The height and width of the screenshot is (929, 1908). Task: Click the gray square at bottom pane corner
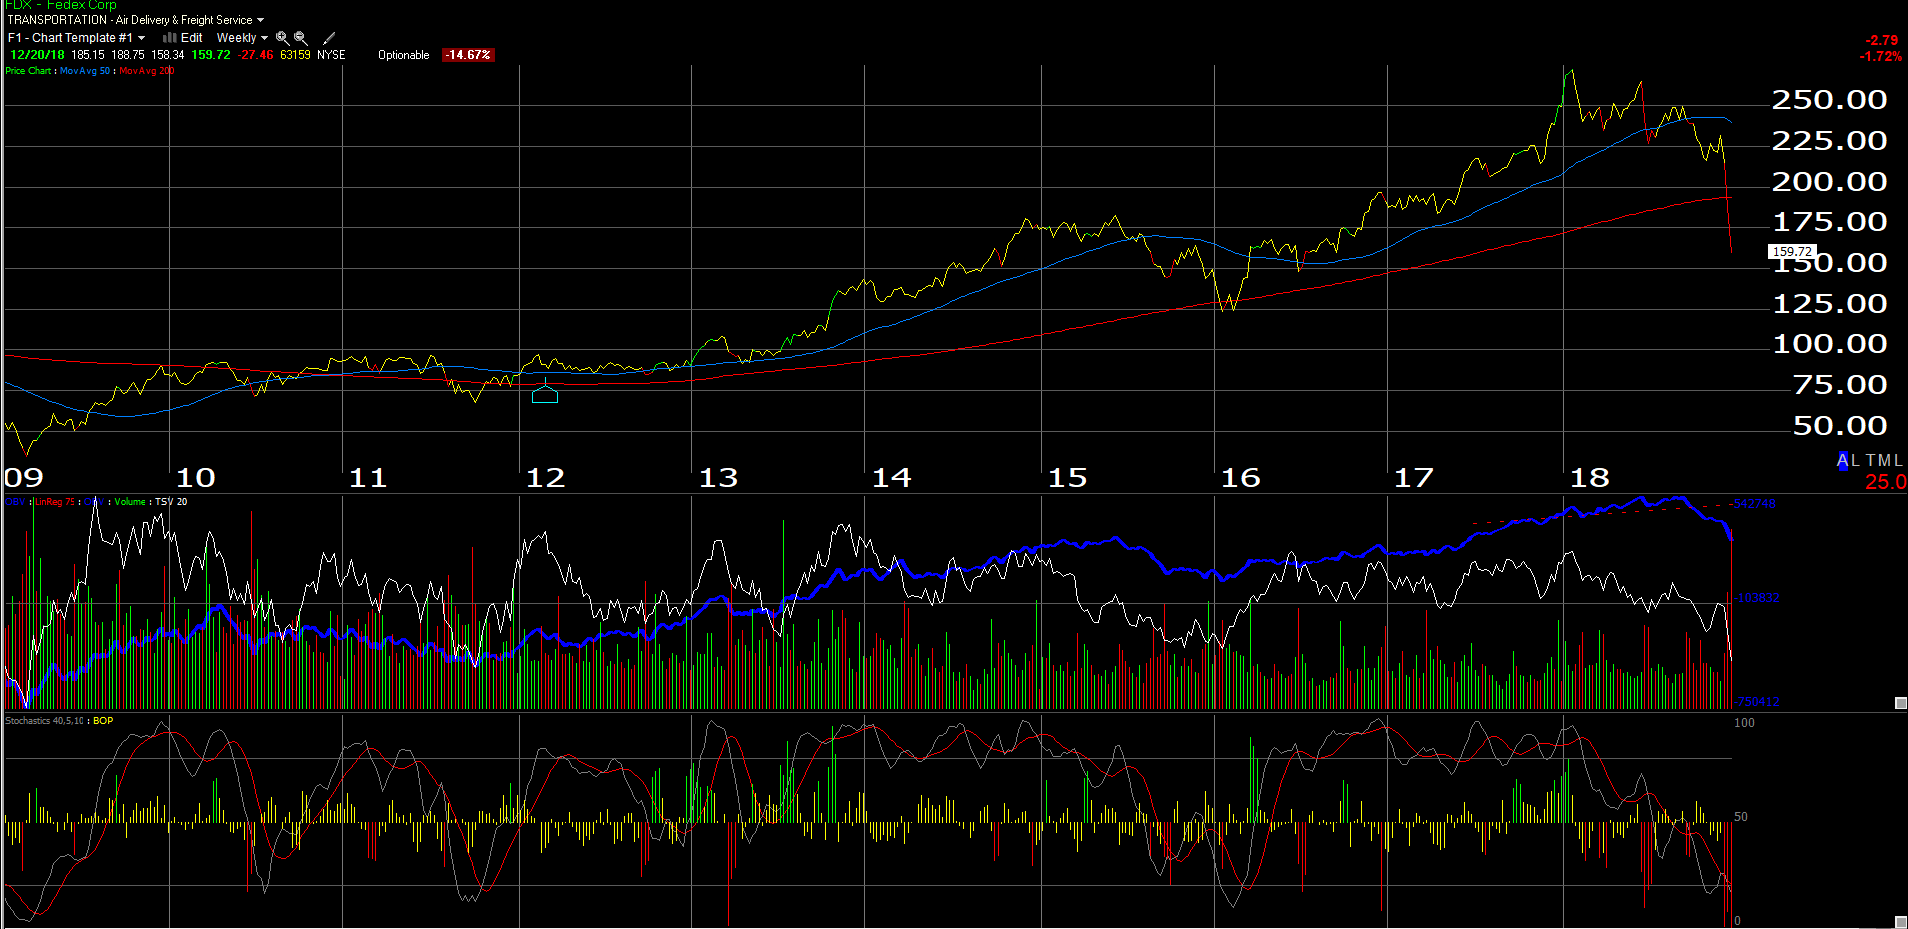click(1901, 922)
